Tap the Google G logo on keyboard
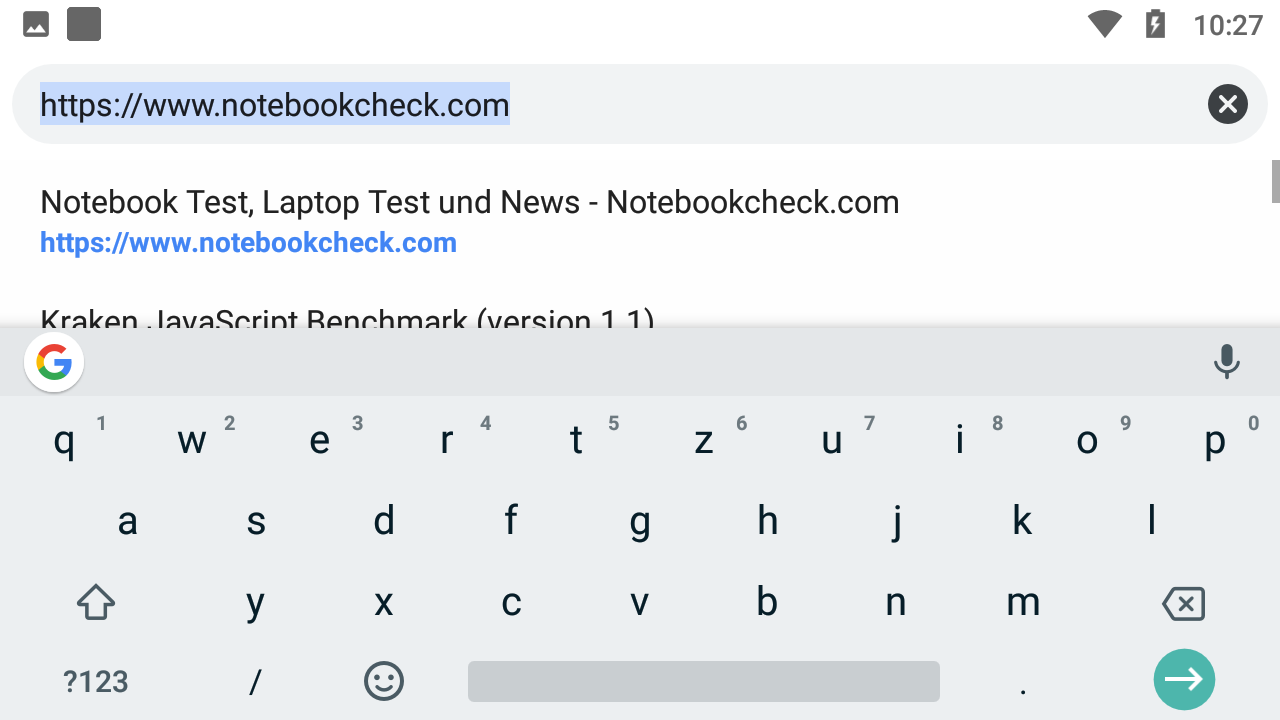The width and height of the screenshot is (1280, 720). [x=54, y=362]
